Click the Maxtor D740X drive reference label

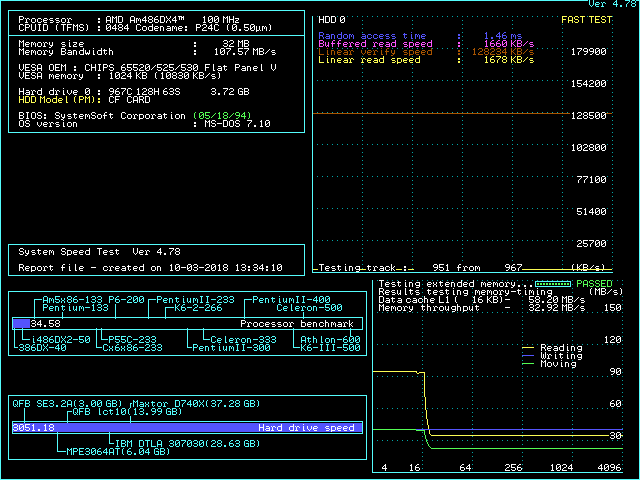[x=184, y=403]
